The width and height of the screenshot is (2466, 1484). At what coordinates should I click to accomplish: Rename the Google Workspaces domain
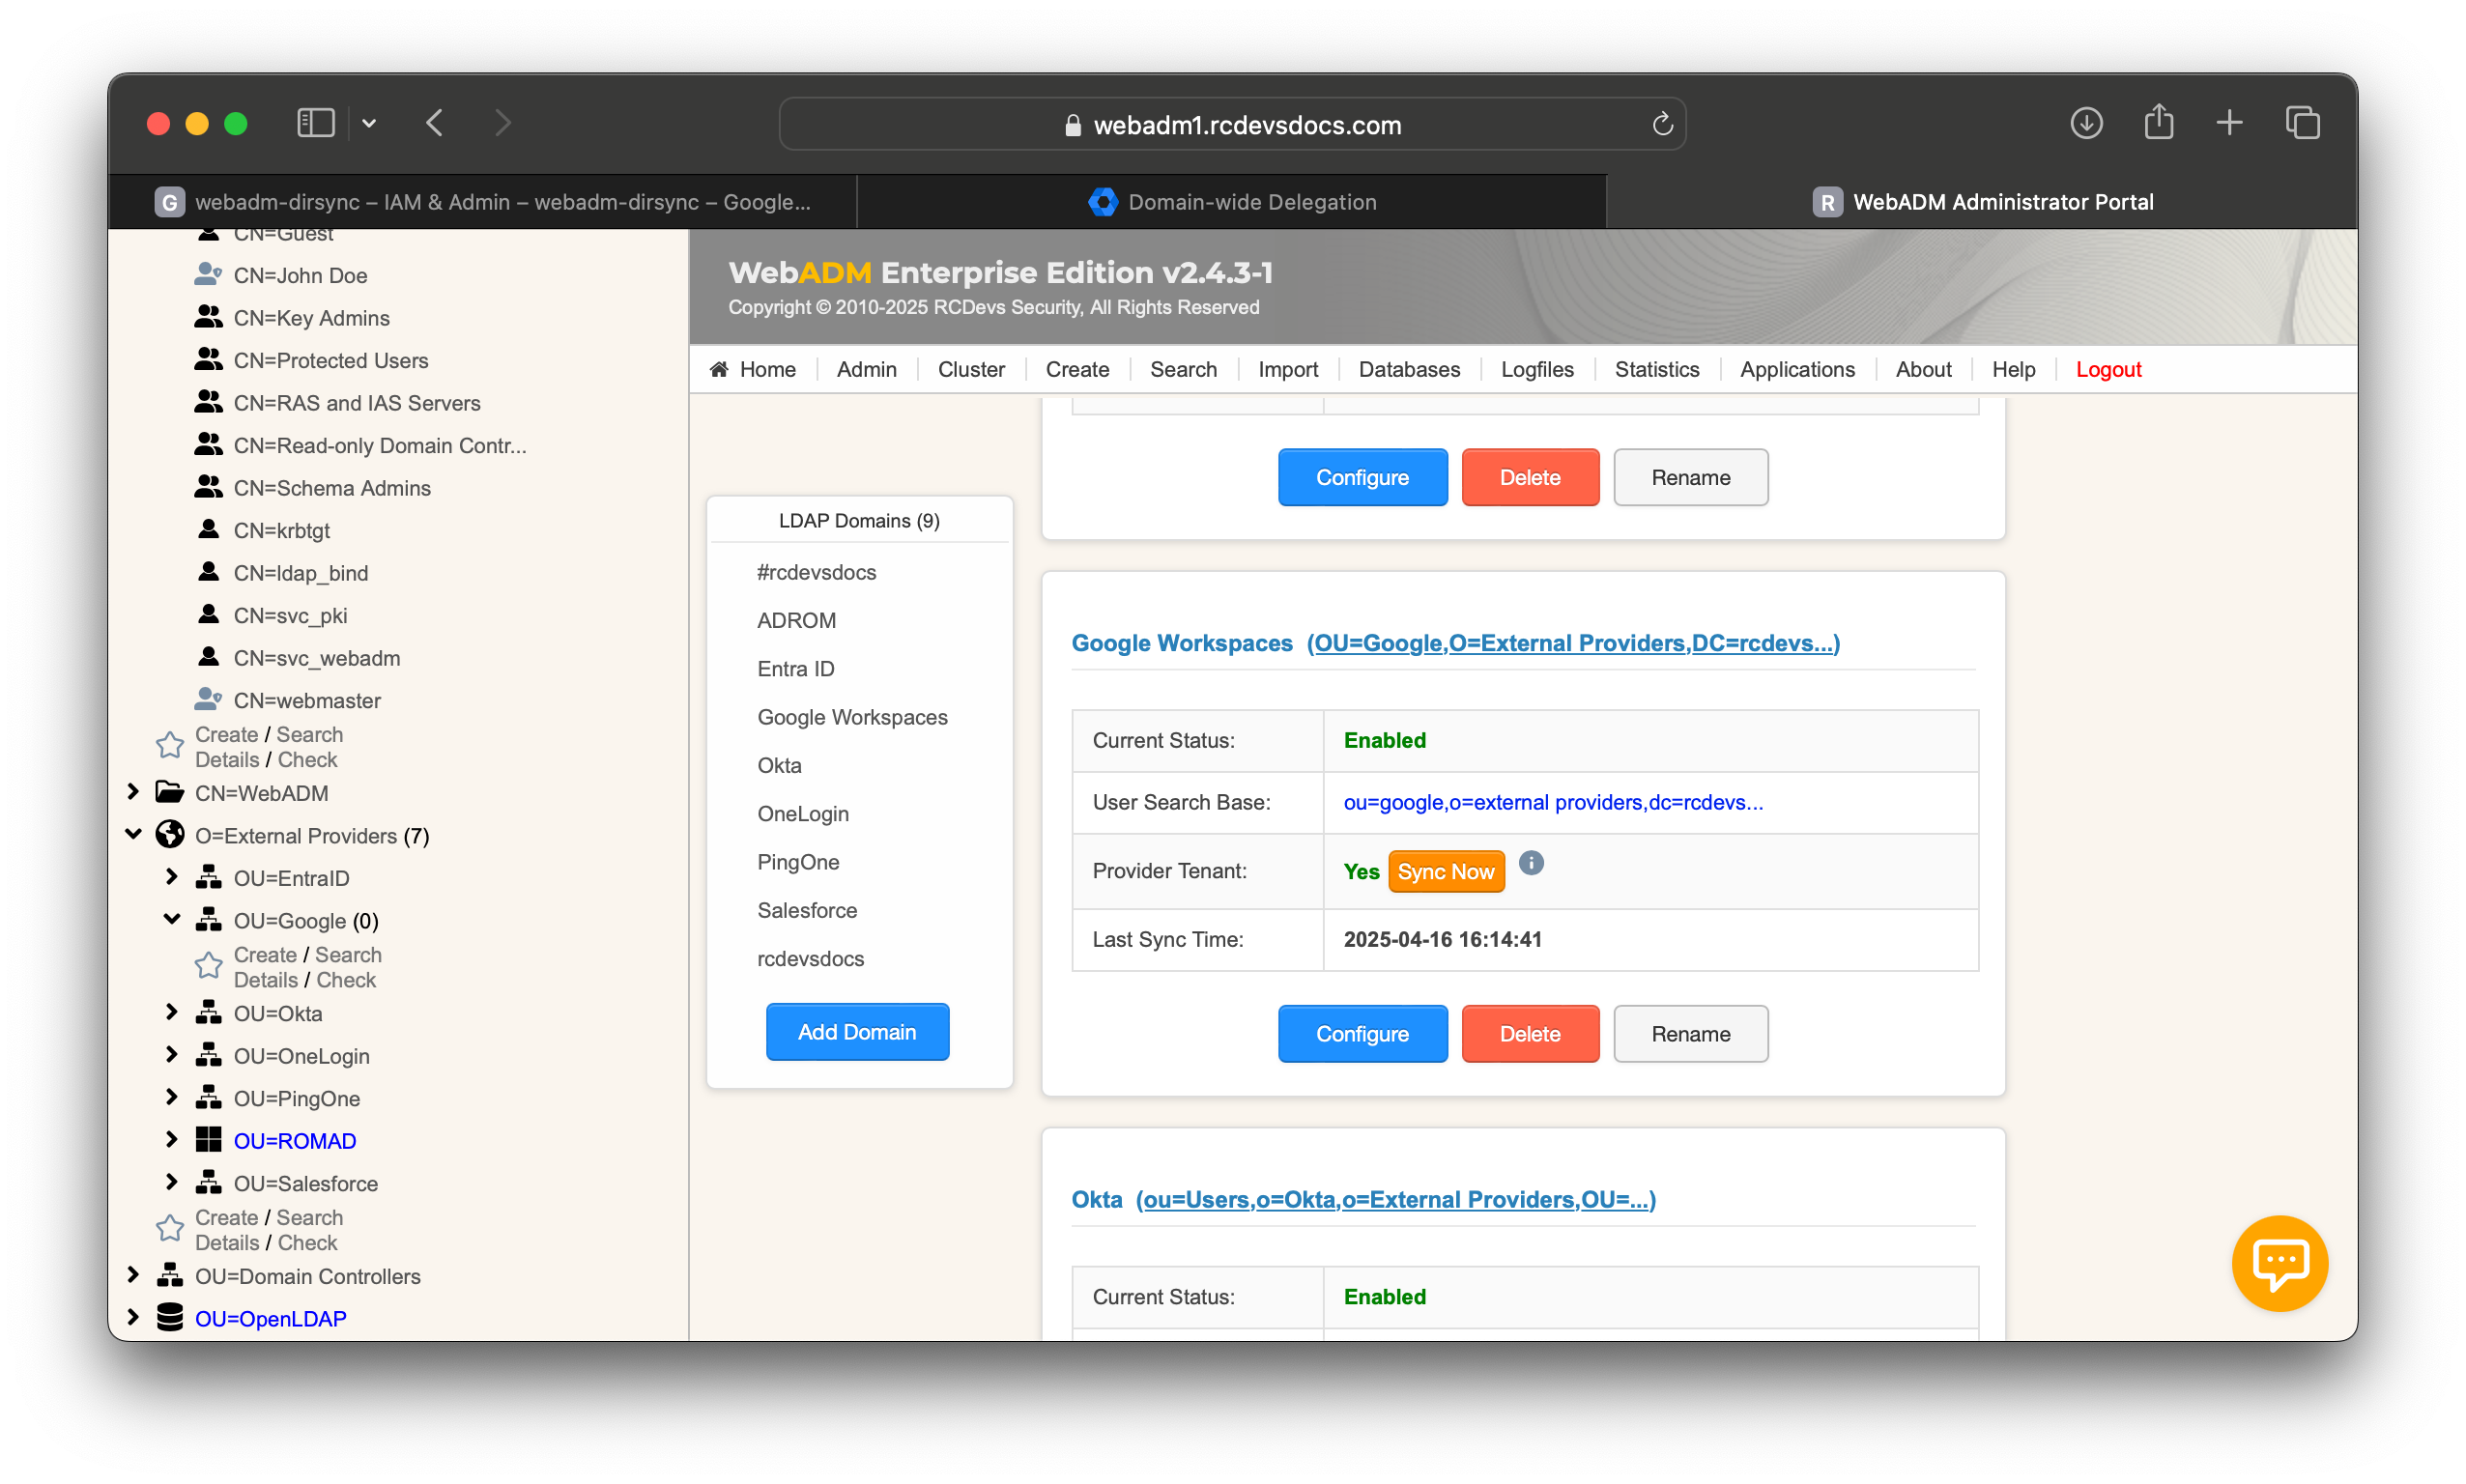tap(1690, 1033)
